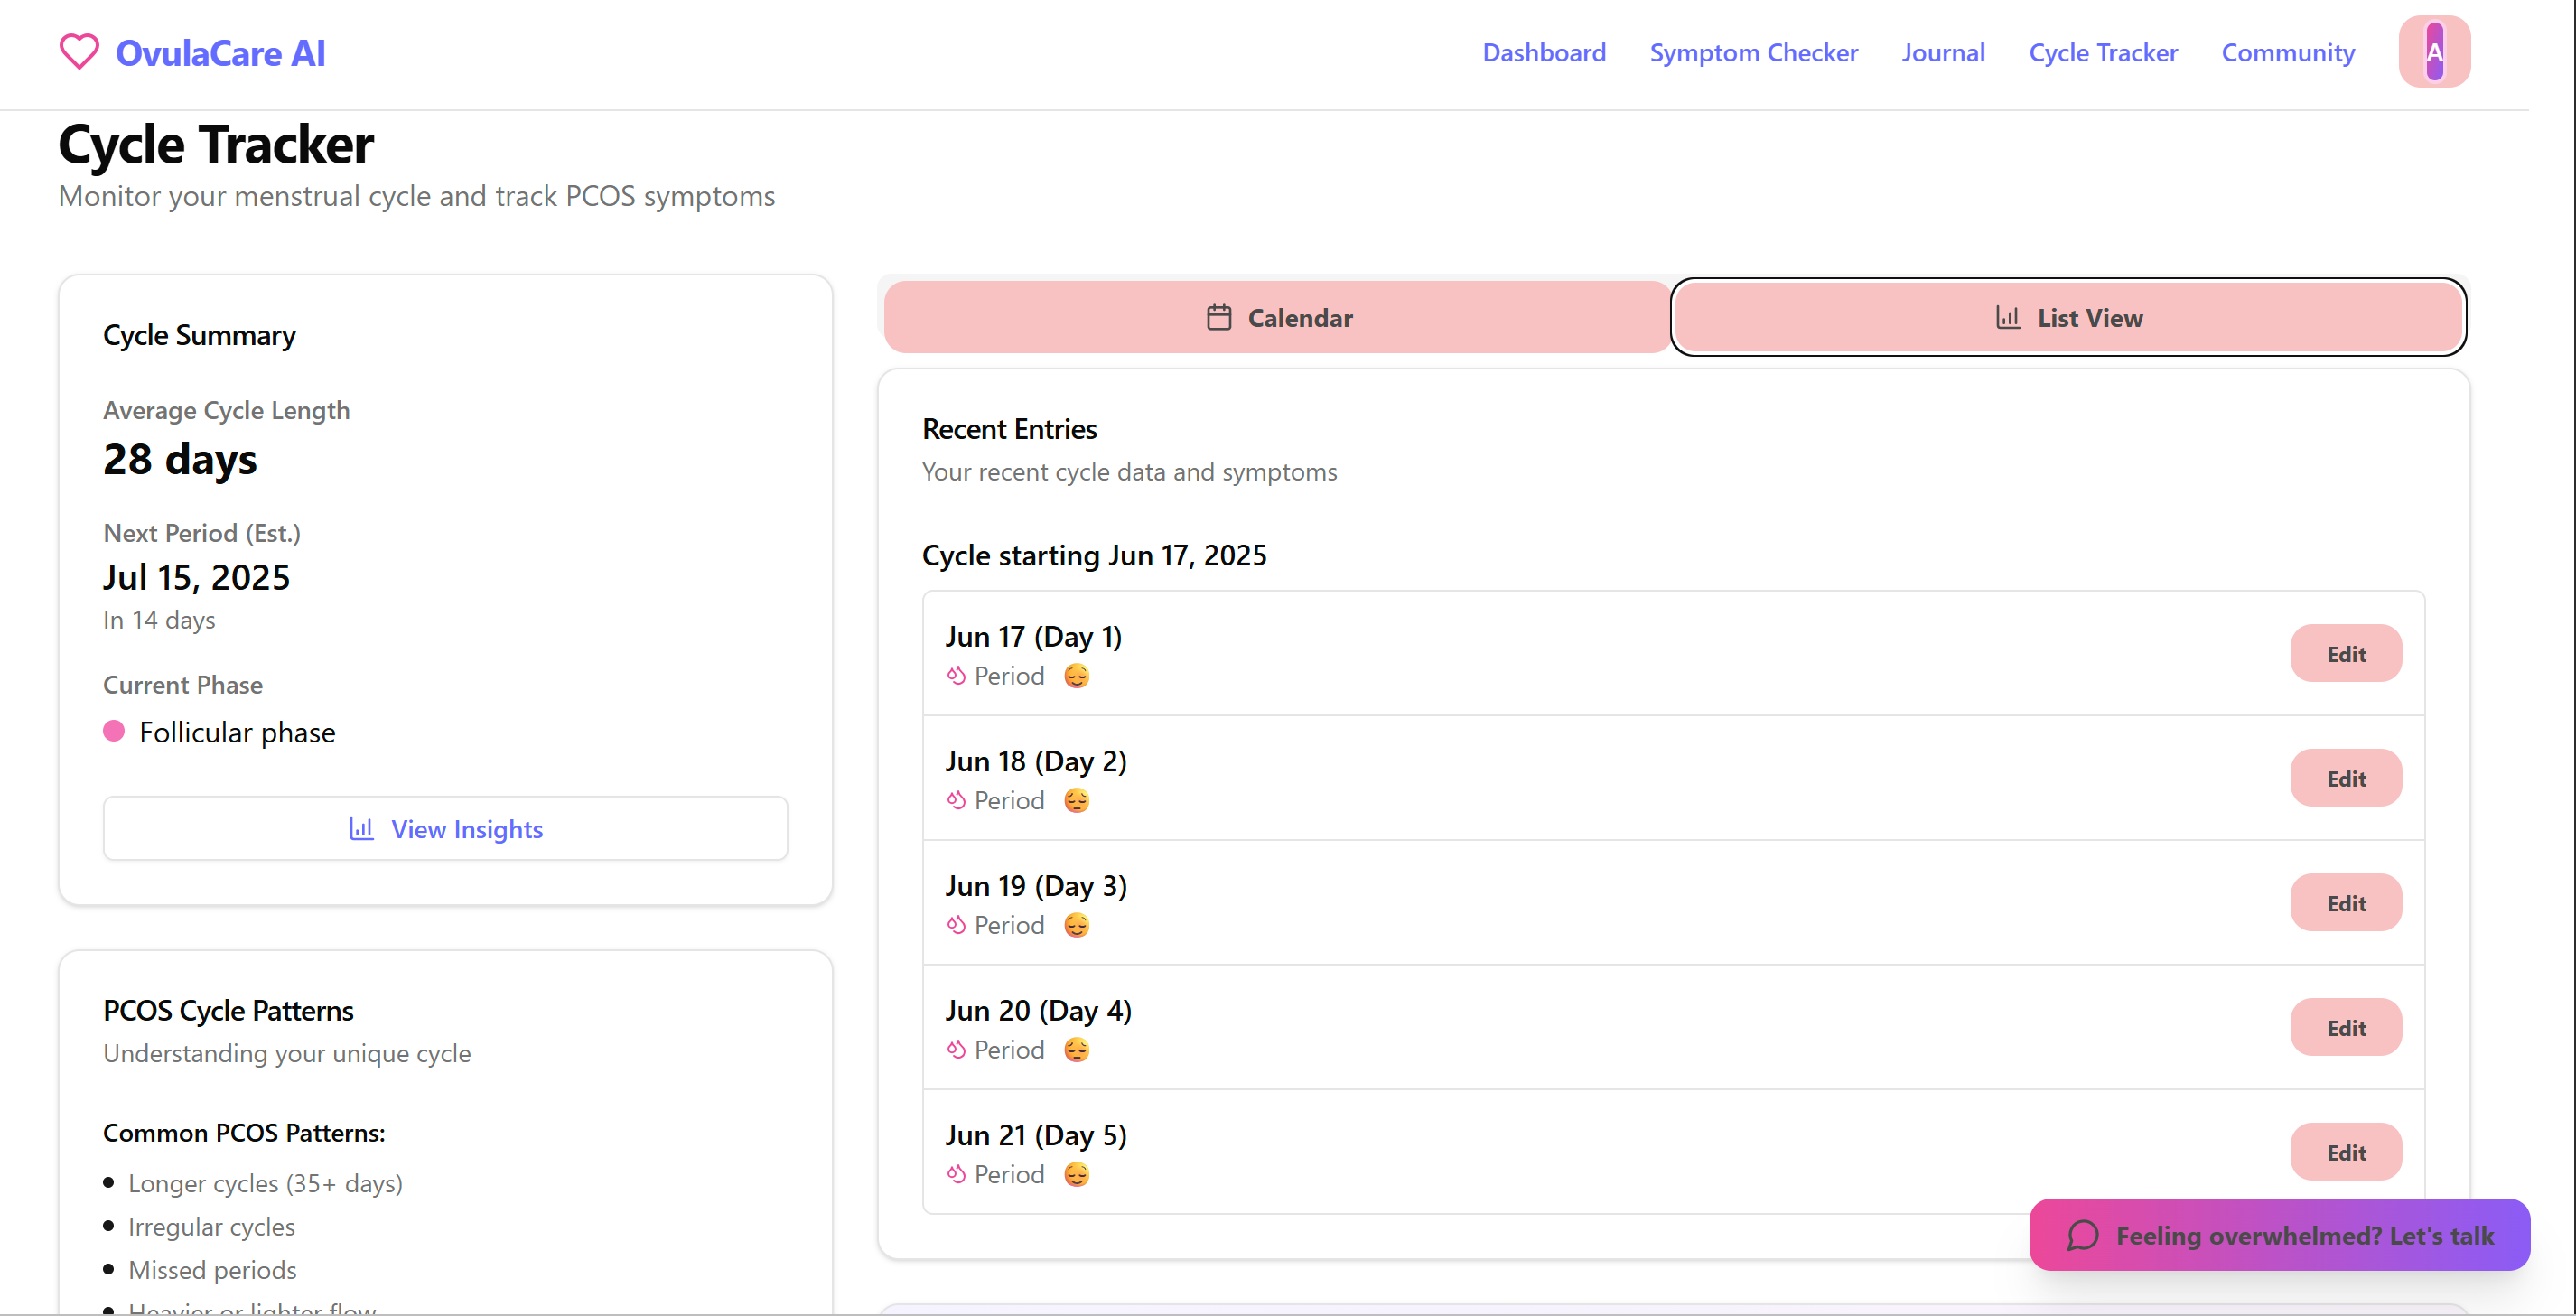Edit the Jun 19 (Day 3) entry
This screenshot has width=2576, height=1316.
[2345, 903]
